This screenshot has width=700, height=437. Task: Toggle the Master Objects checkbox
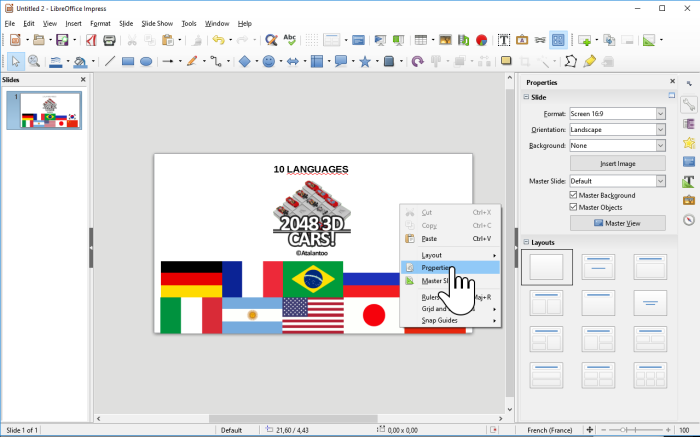tap(574, 207)
